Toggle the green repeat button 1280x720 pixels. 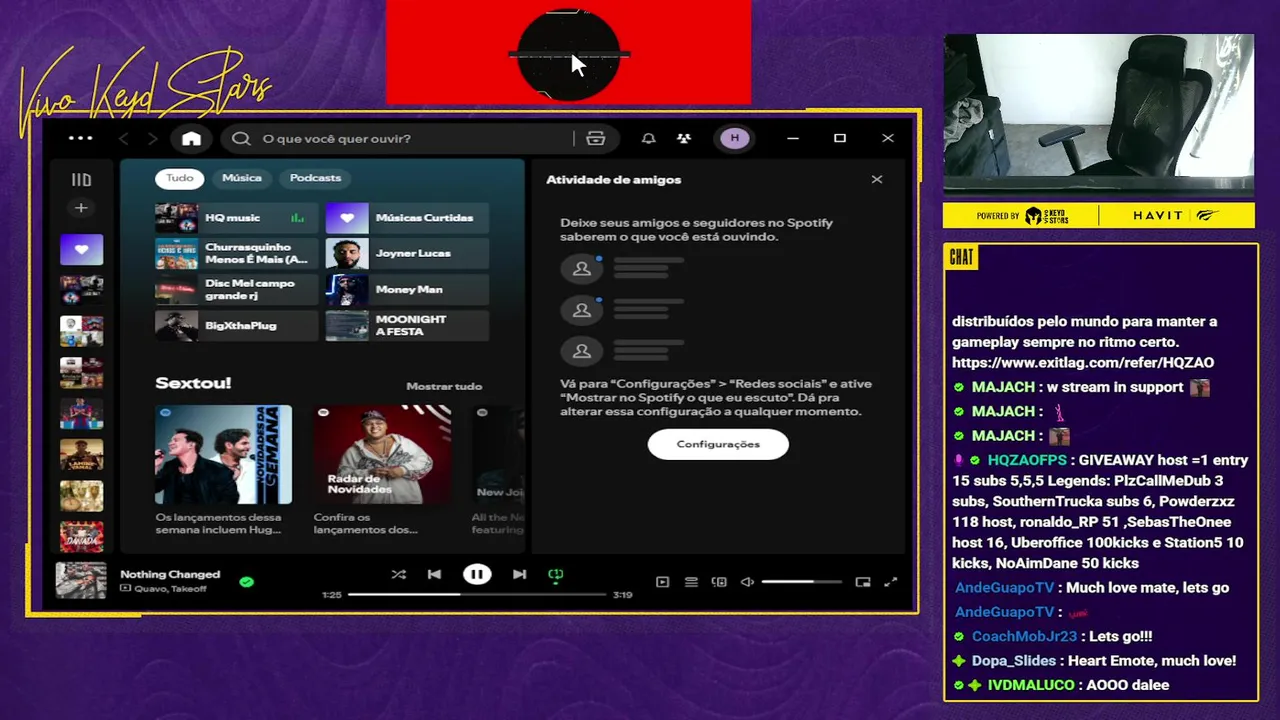coord(556,574)
